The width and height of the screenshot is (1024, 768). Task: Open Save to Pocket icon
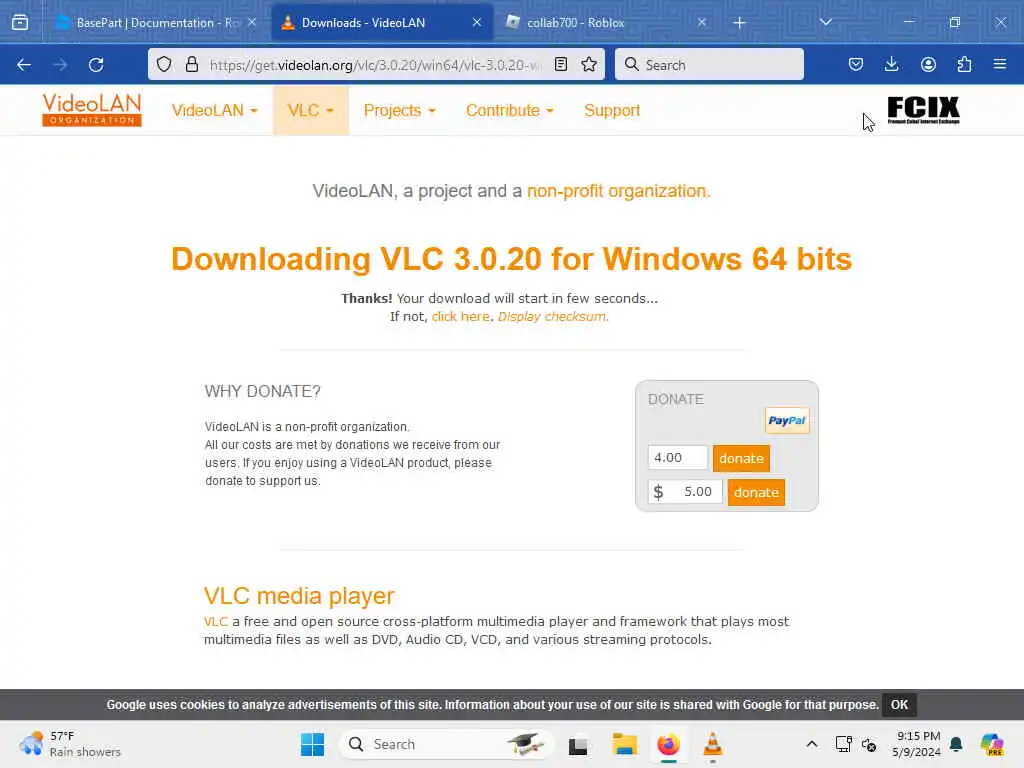point(856,64)
